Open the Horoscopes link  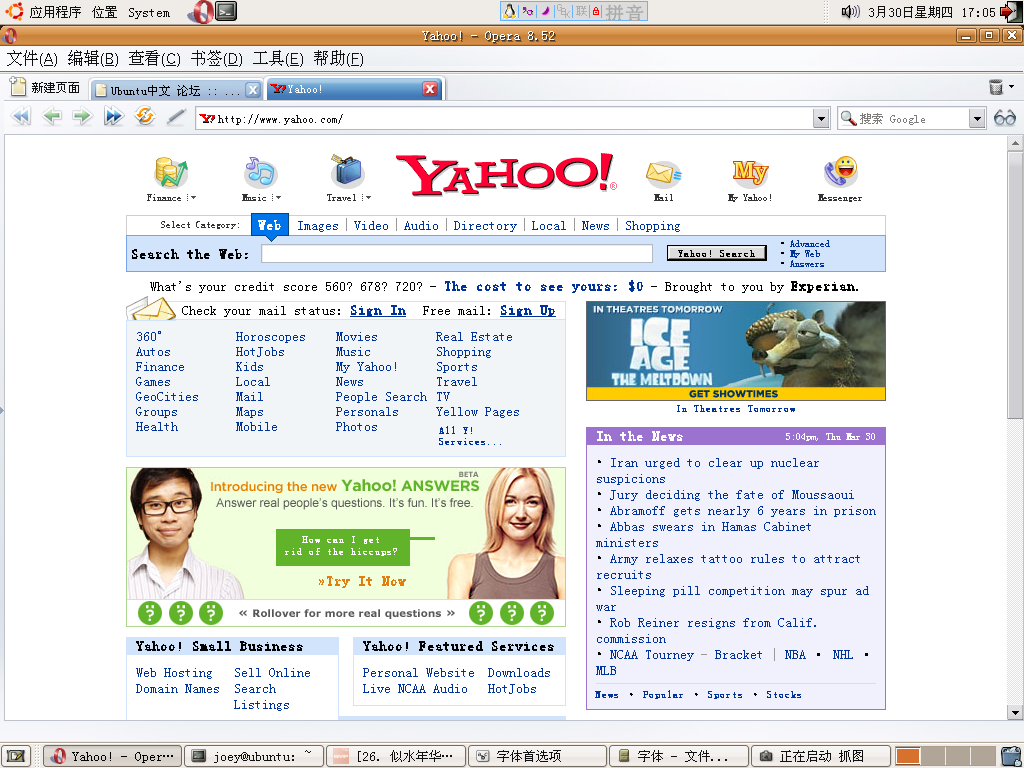(x=270, y=337)
